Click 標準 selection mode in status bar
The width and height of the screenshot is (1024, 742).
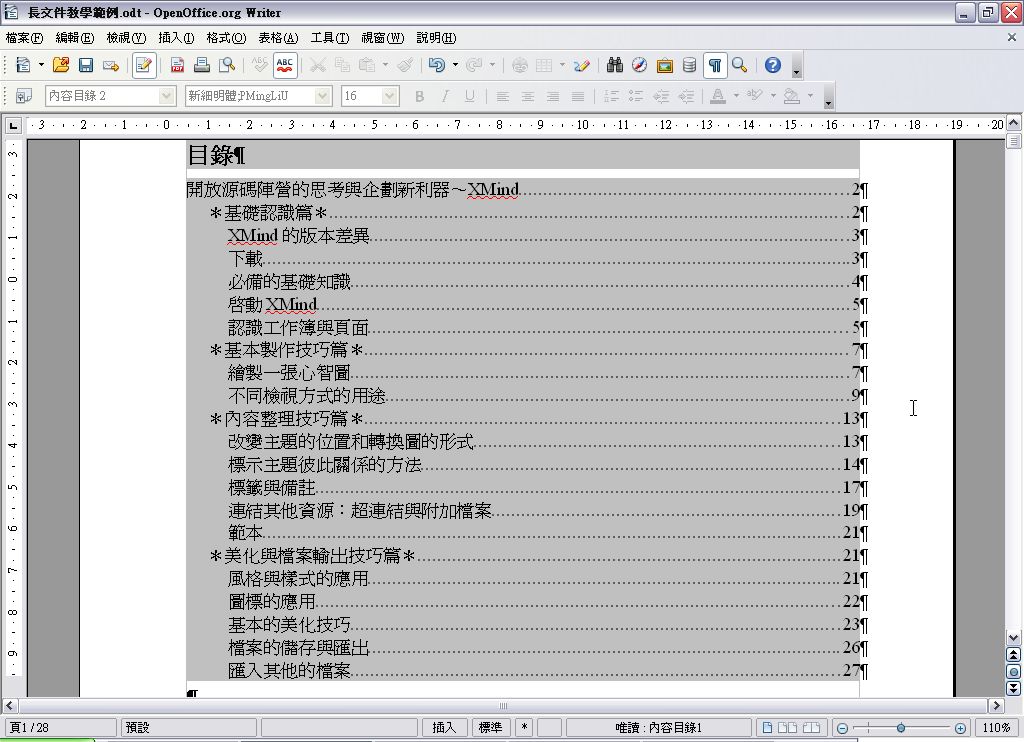(x=490, y=727)
